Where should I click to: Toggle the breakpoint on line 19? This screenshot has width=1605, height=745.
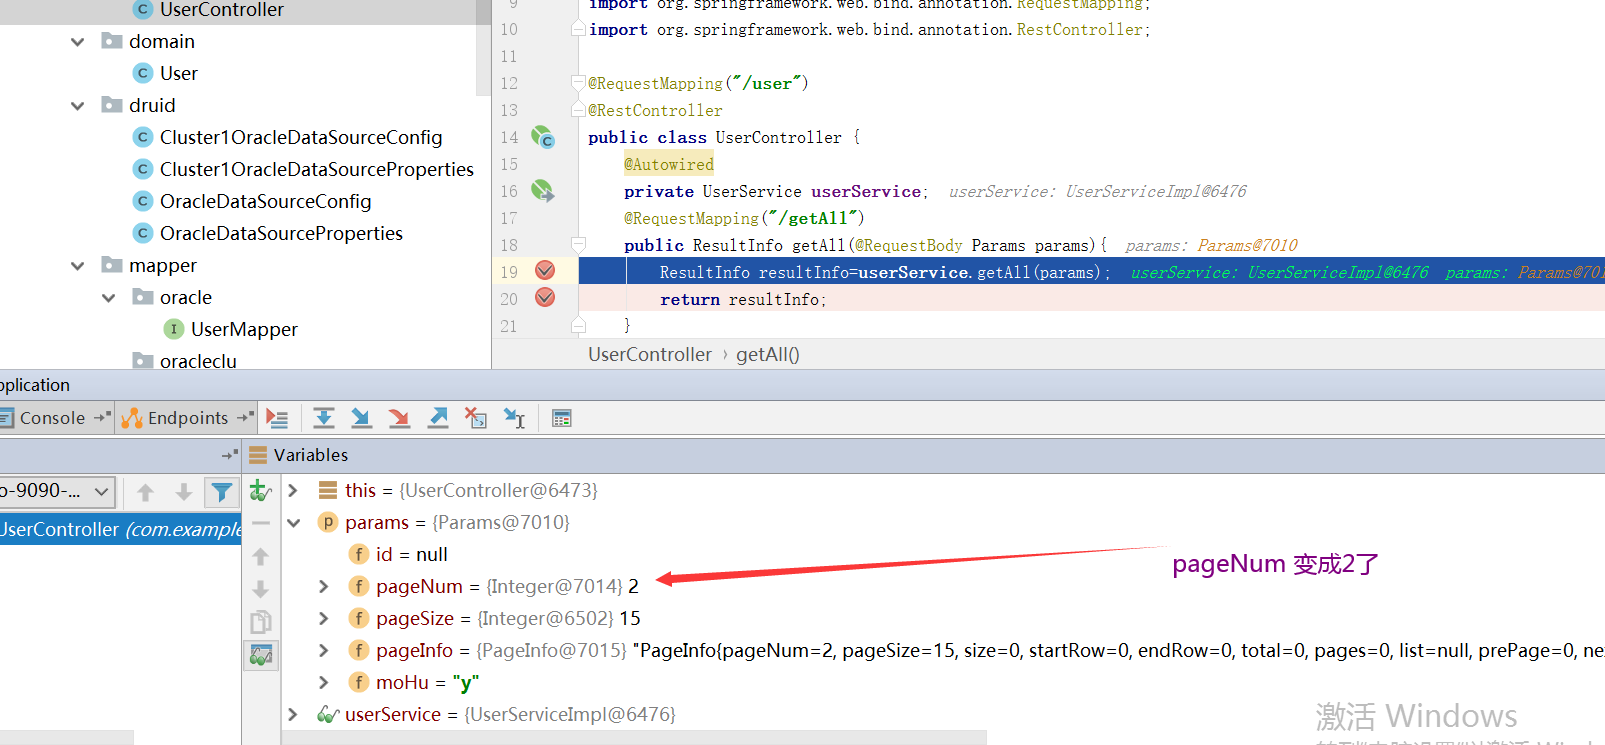(x=545, y=270)
